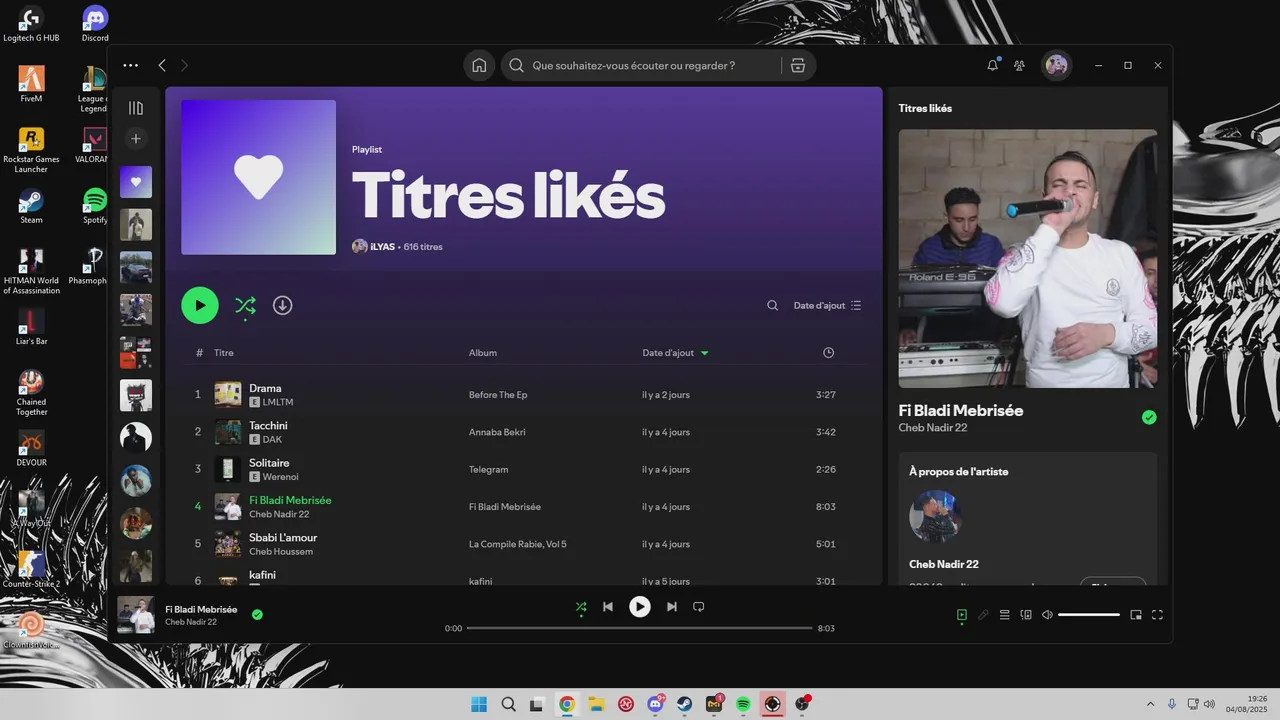Open the user profile avatar menu
This screenshot has width=1280, height=720.
tap(1056, 65)
